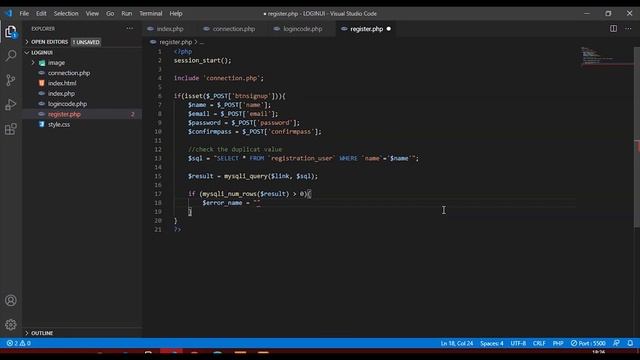Image resolution: width=640 pixels, height=360 pixels.
Task: Switch to the logincode.php tab
Action: pos(302,29)
